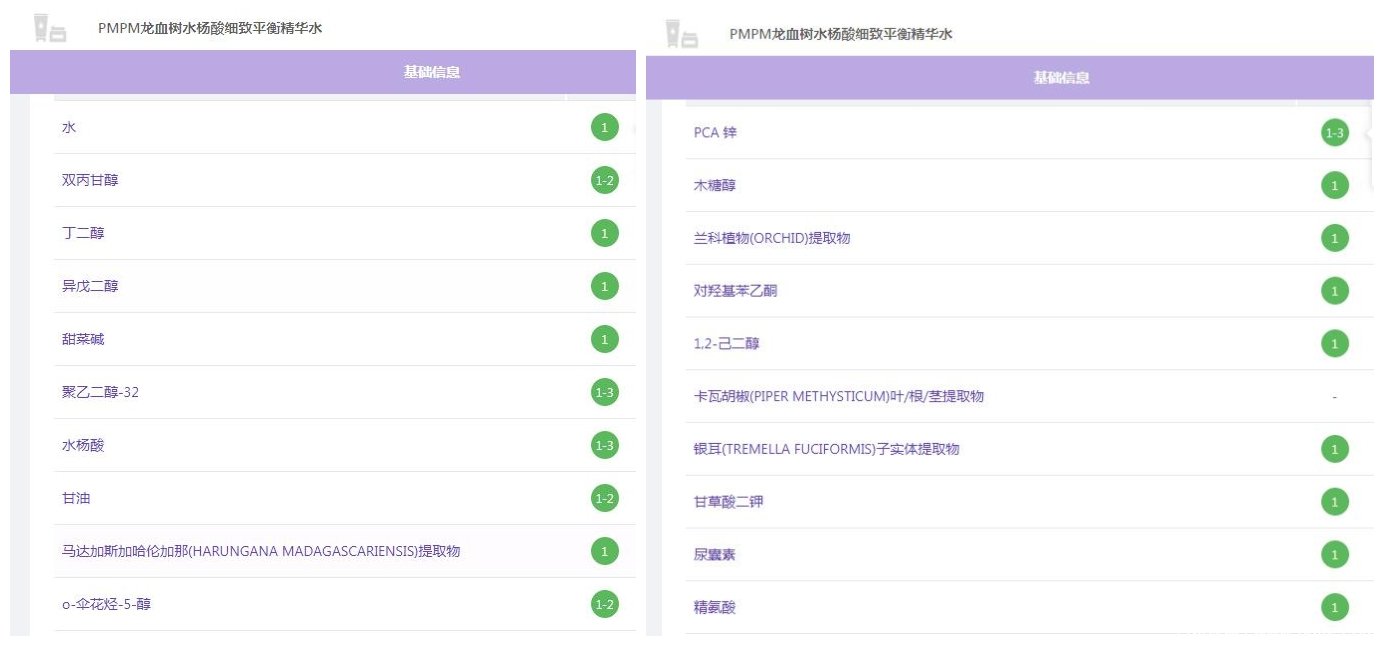
Task: Click the product tube icon in the right panel
Action: point(681,34)
